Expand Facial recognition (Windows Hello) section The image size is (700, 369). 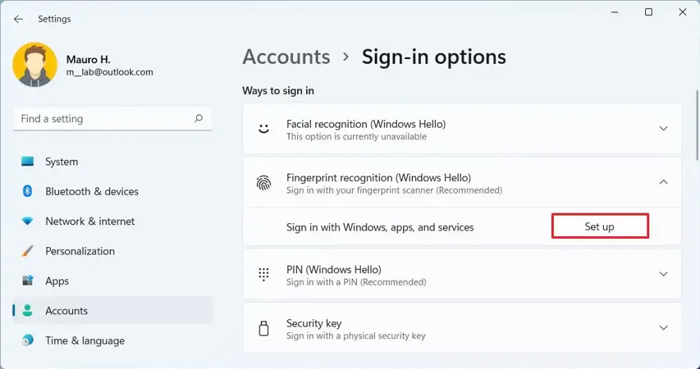click(x=663, y=129)
